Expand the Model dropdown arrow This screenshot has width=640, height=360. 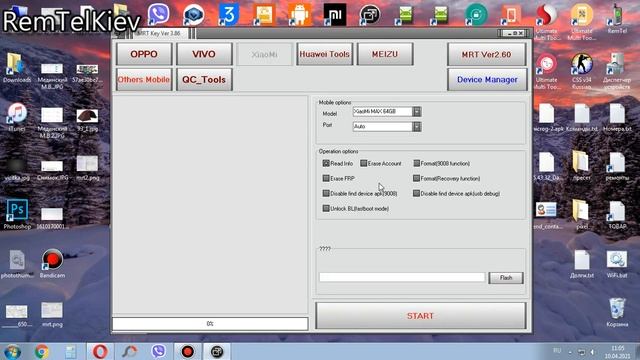coord(416,111)
